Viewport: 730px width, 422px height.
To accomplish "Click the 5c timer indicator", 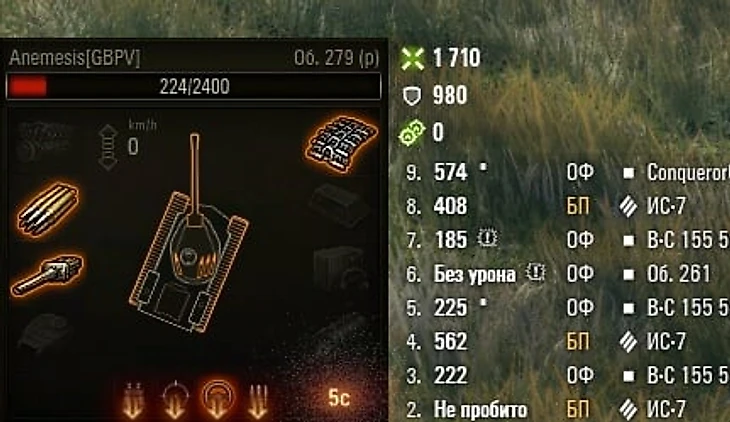I will [338, 398].
